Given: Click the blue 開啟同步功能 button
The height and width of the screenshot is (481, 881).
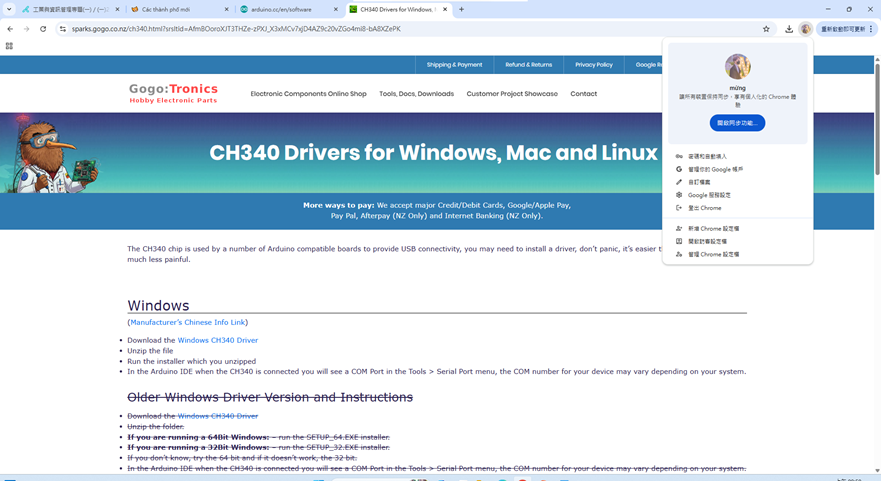Looking at the screenshot, I should coord(737,123).
